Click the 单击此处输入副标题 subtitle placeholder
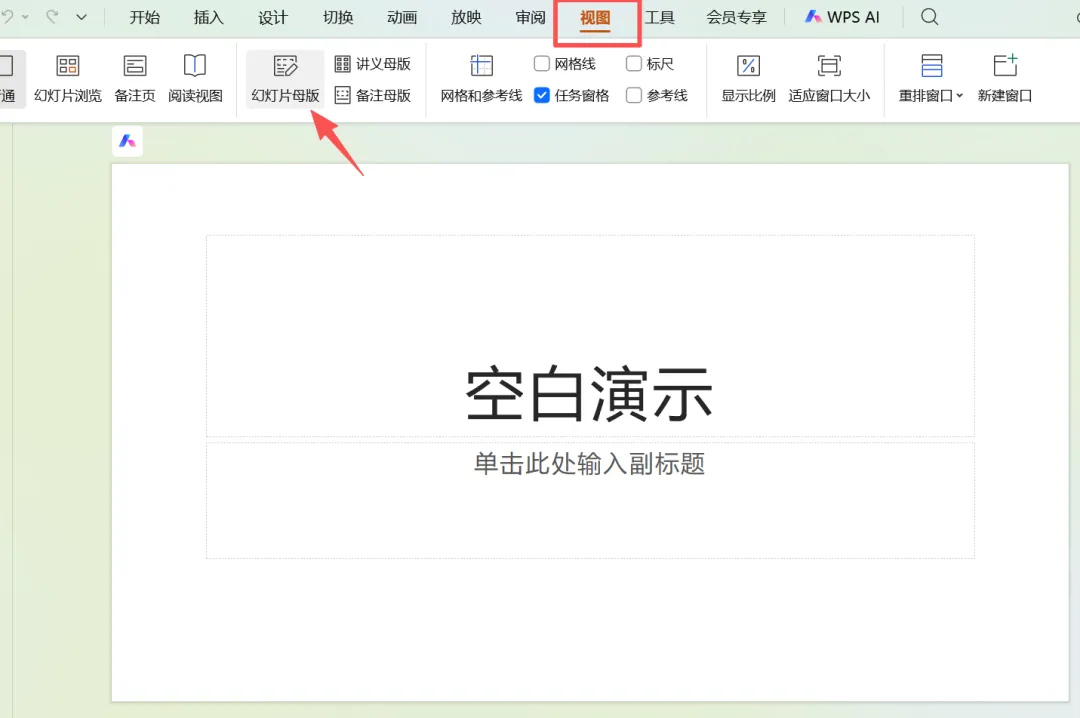This screenshot has width=1080, height=718. pyautogui.click(x=590, y=500)
